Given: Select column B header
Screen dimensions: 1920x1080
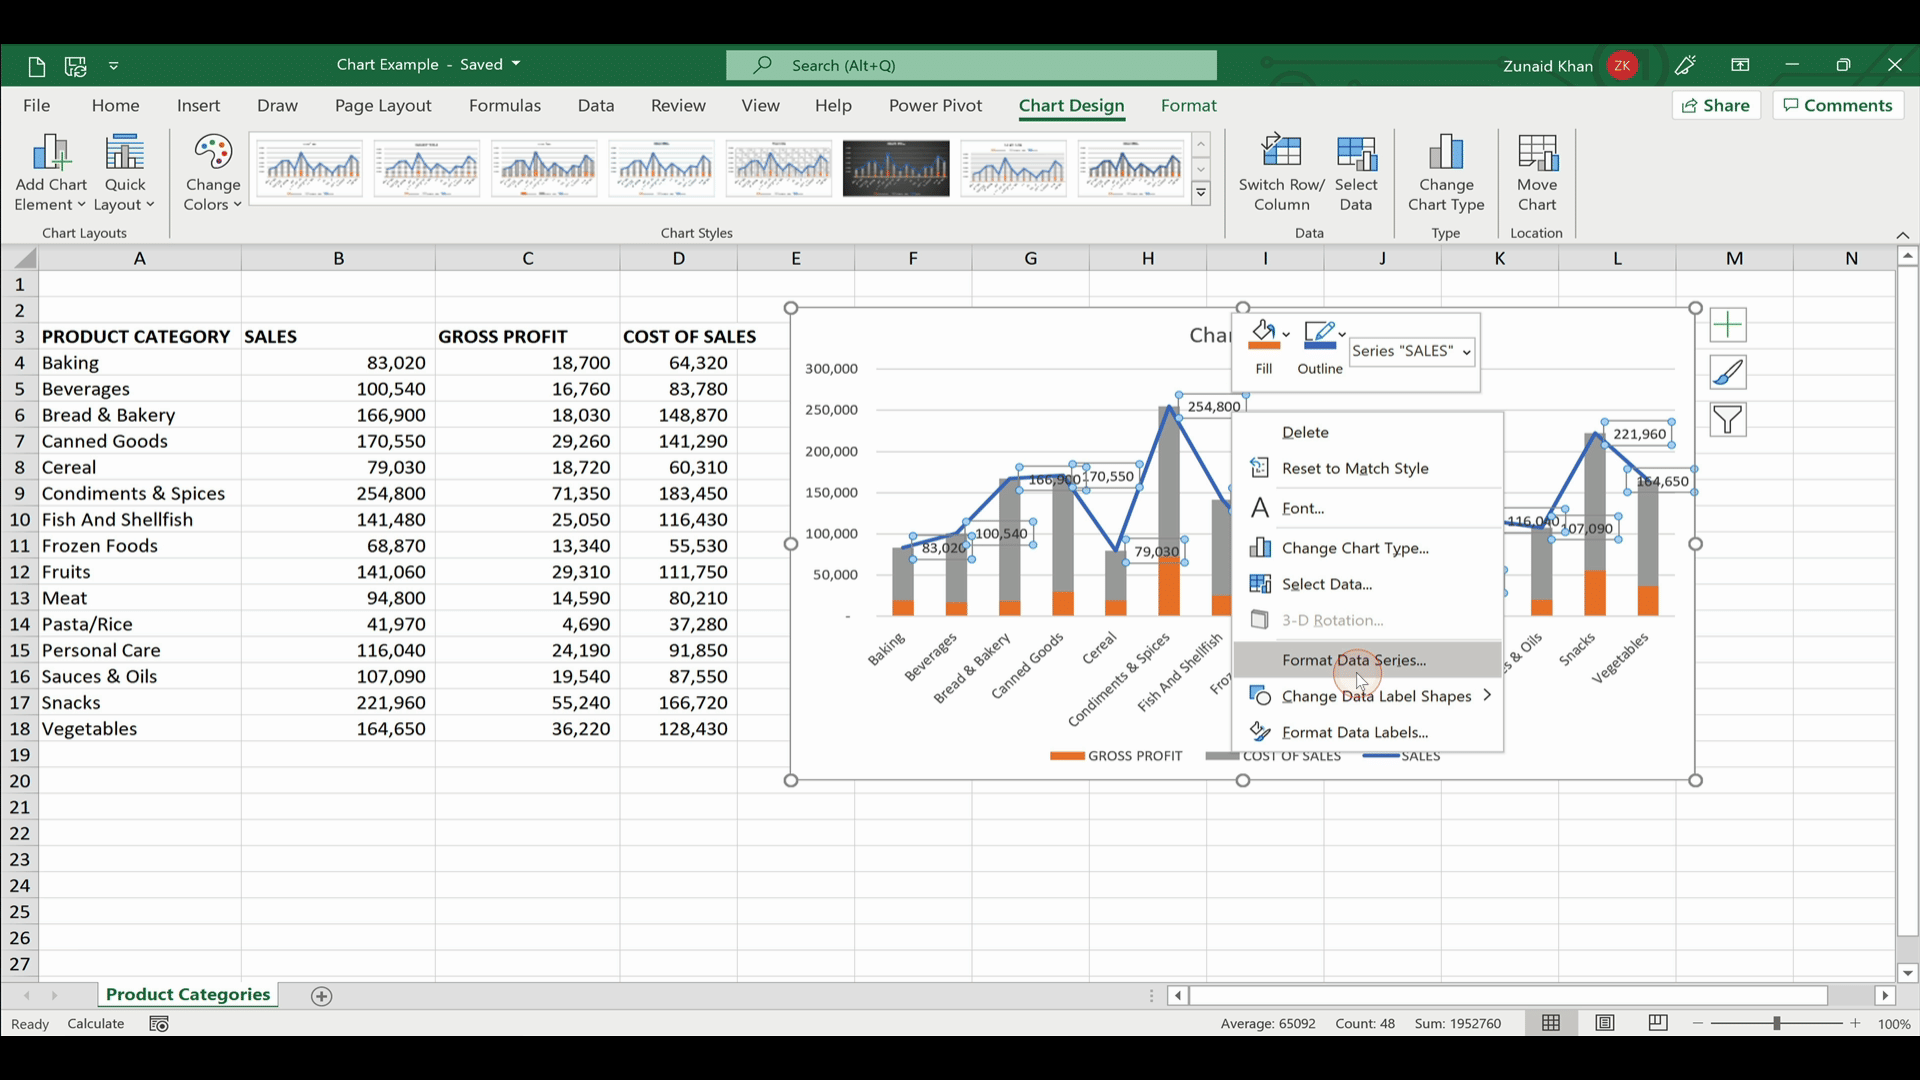Looking at the screenshot, I should [338, 259].
